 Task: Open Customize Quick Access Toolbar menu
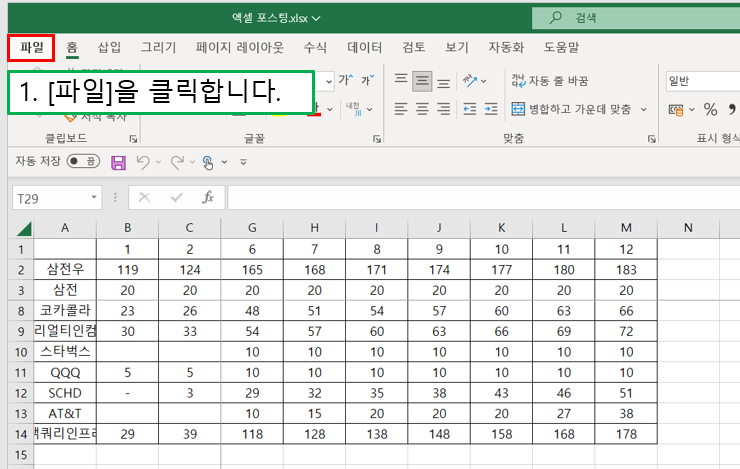(x=244, y=162)
